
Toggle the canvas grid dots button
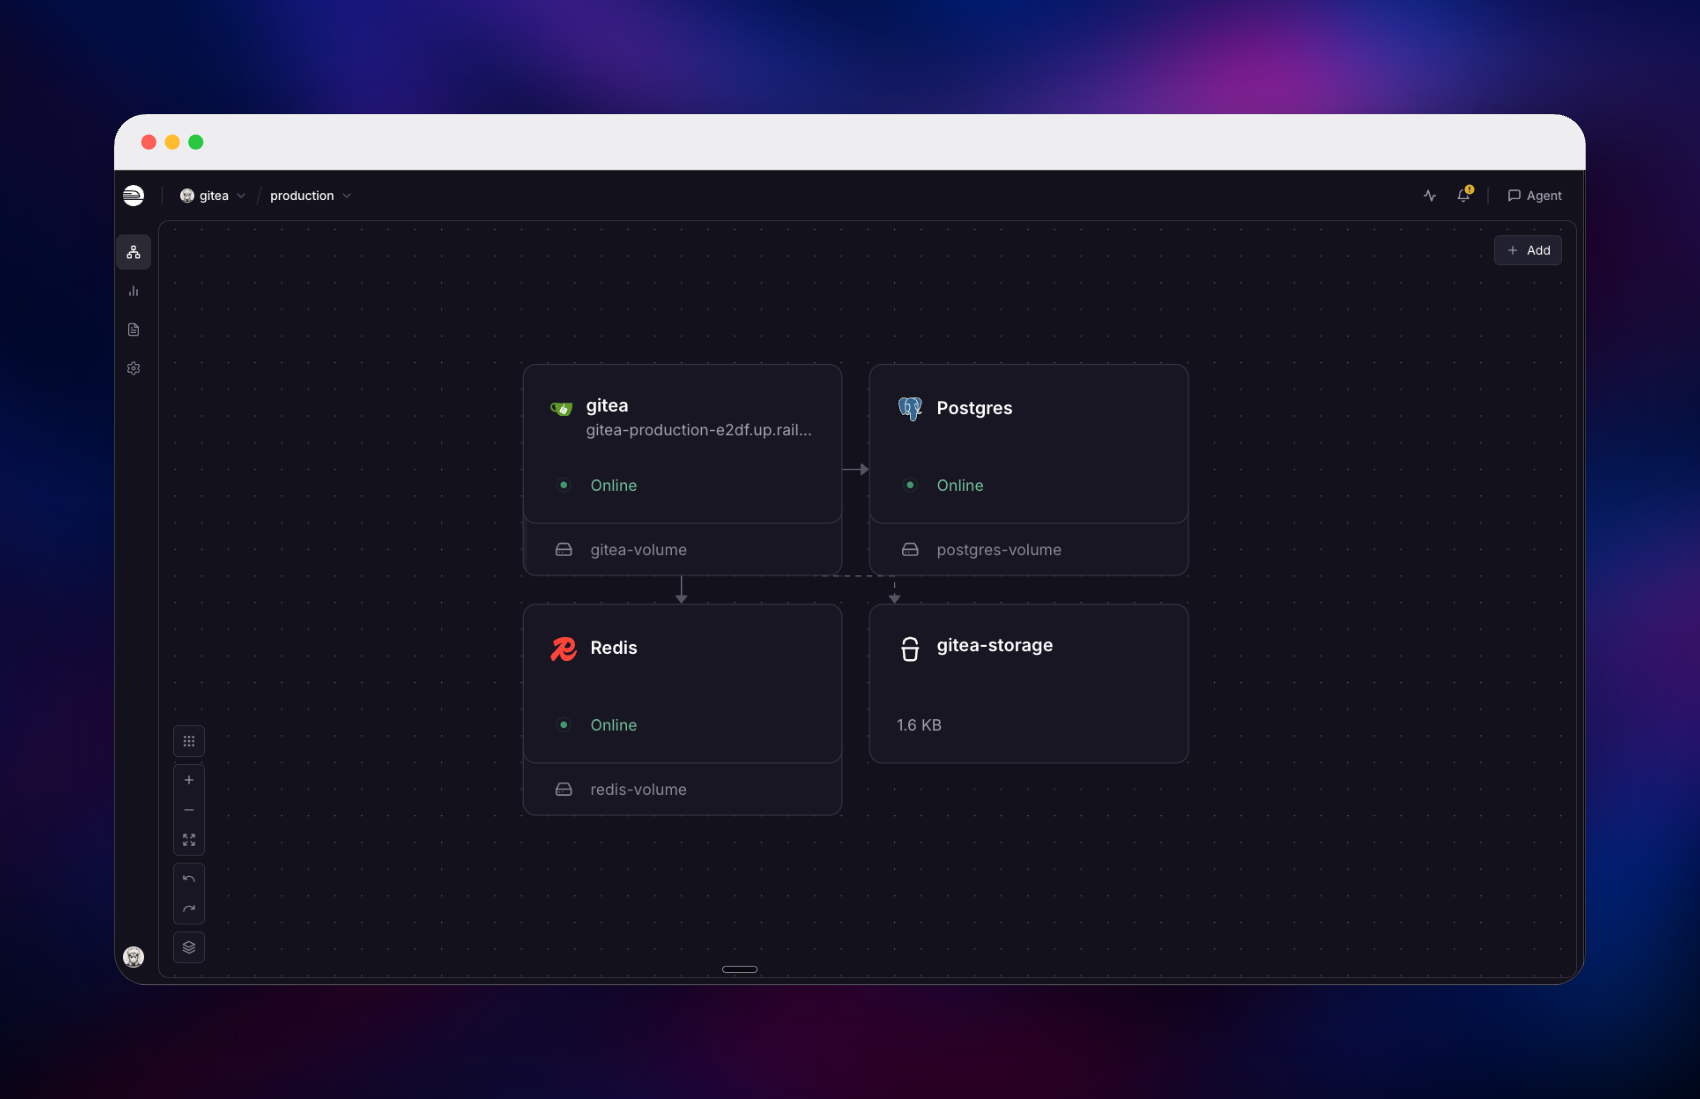click(189, 741)
